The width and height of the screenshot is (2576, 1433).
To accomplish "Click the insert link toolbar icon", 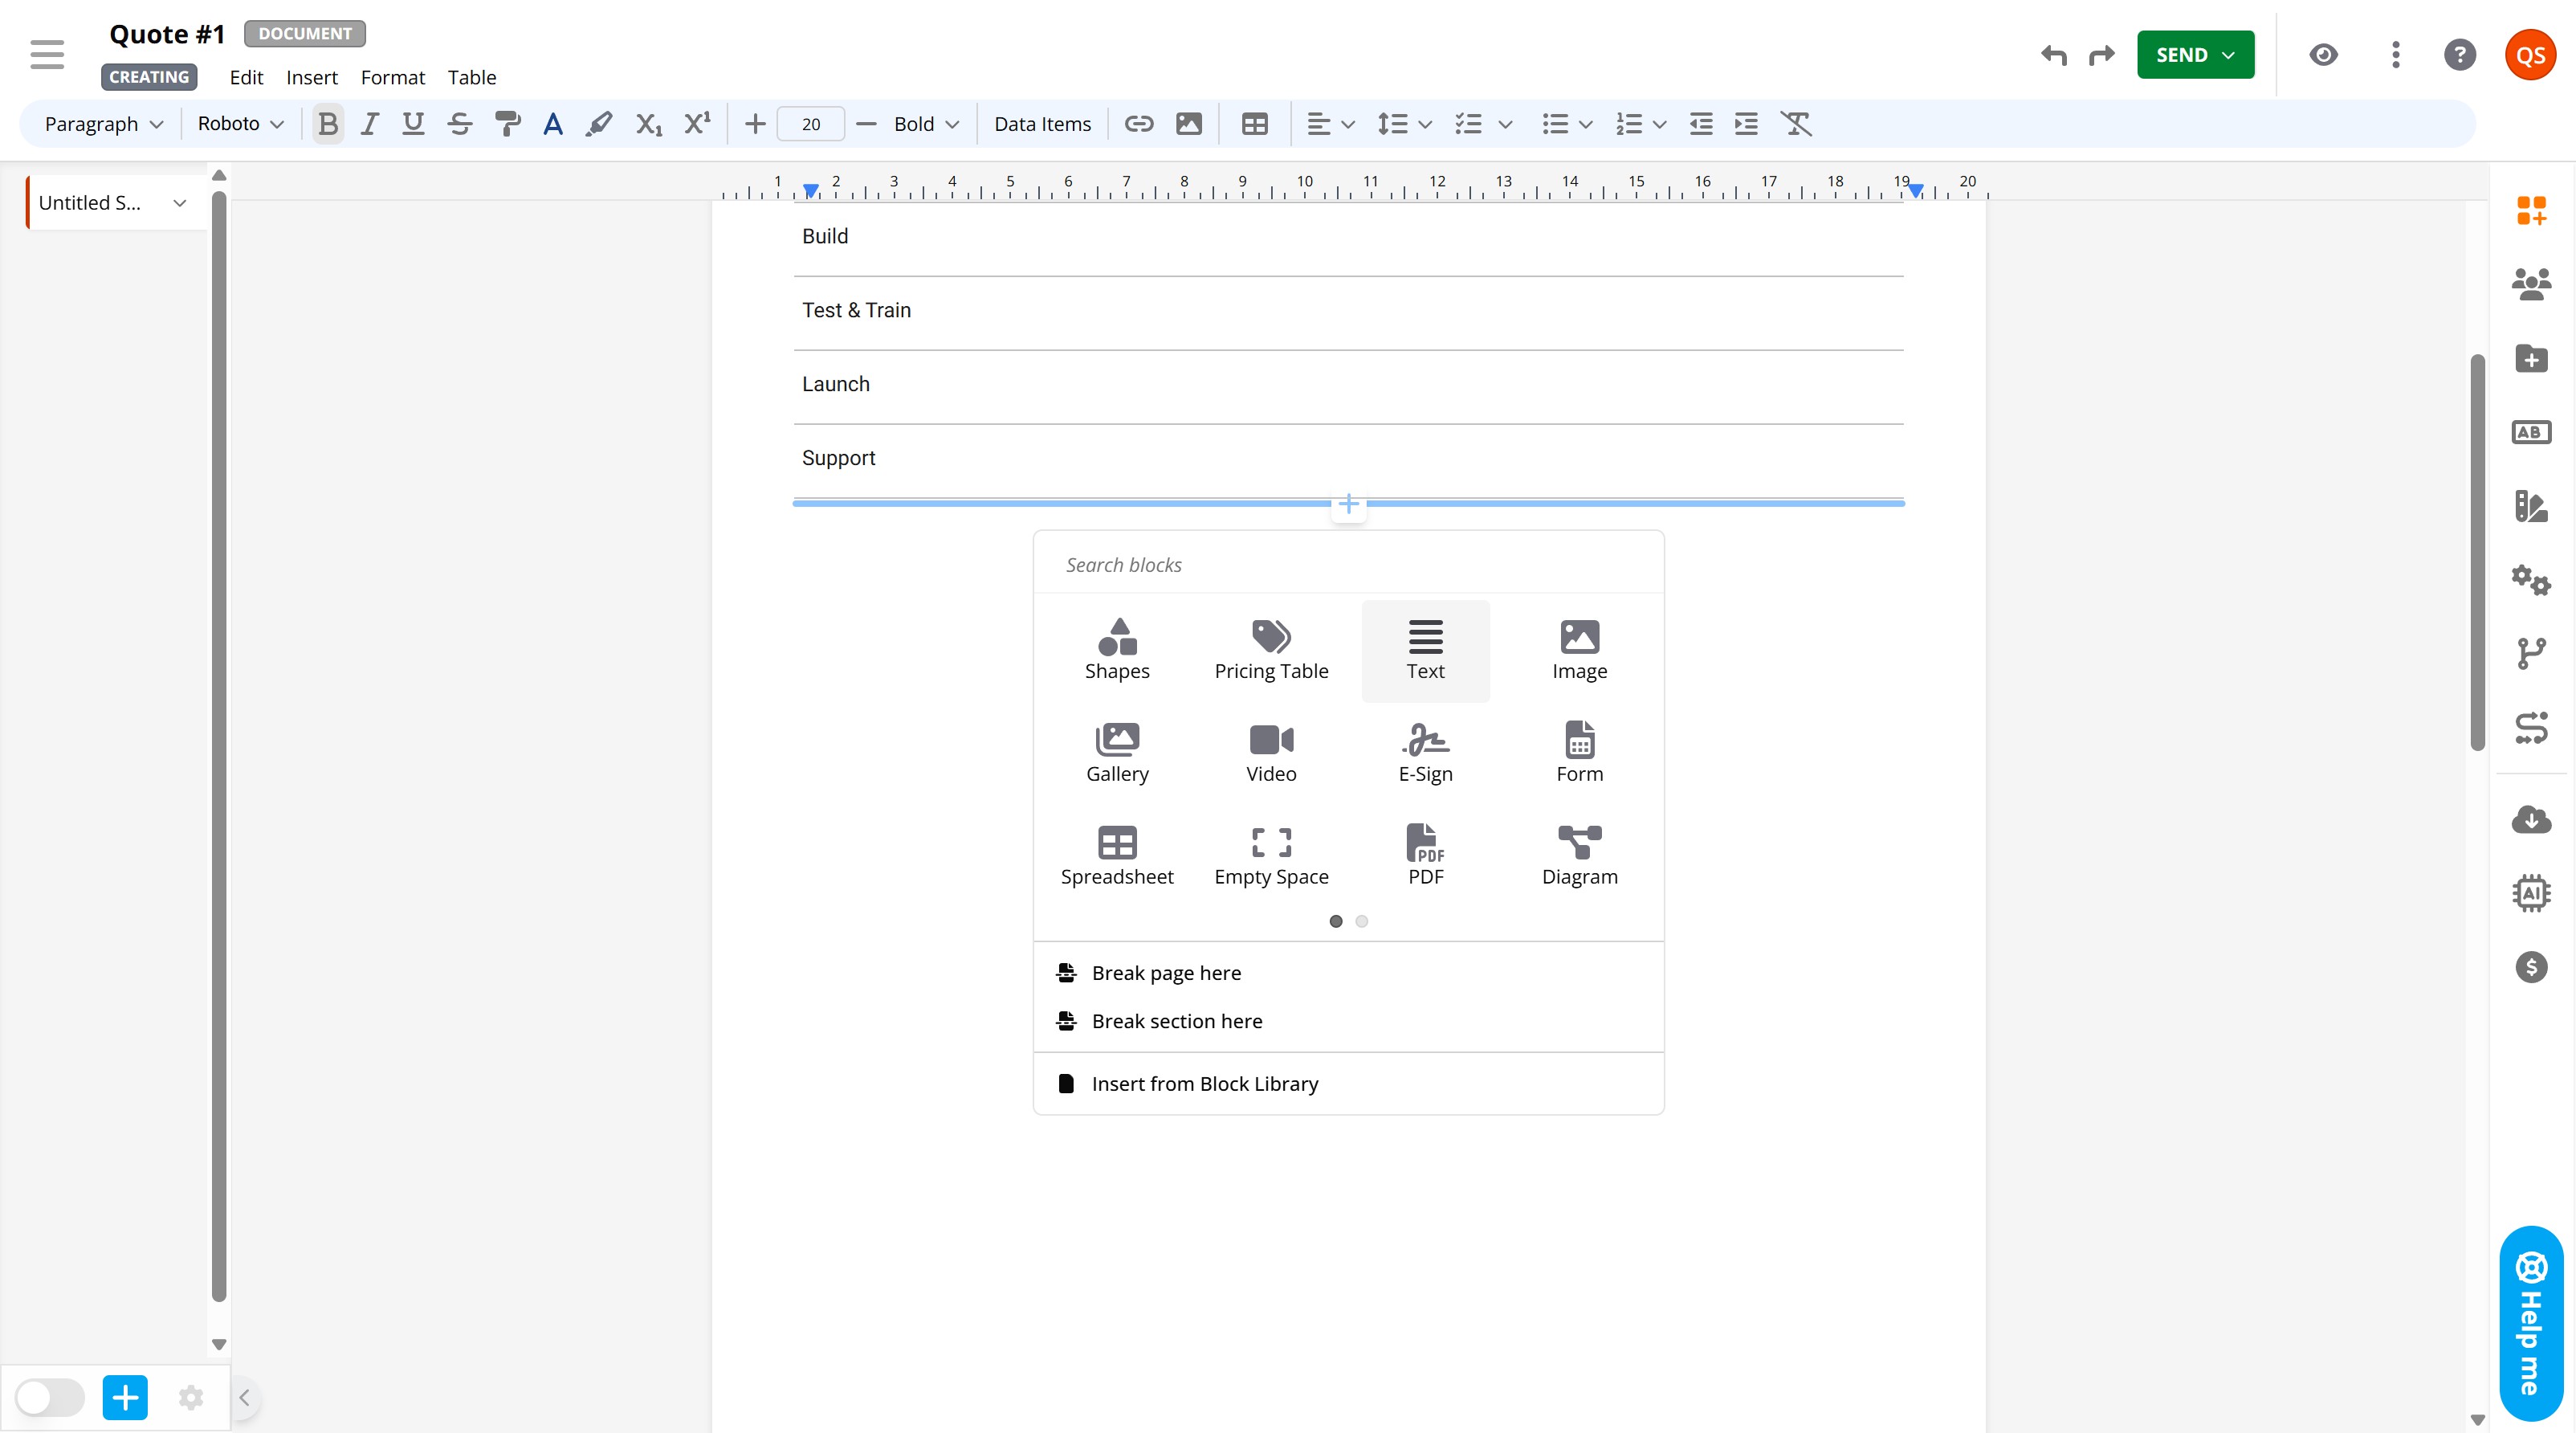I will tap(1139, 124).
